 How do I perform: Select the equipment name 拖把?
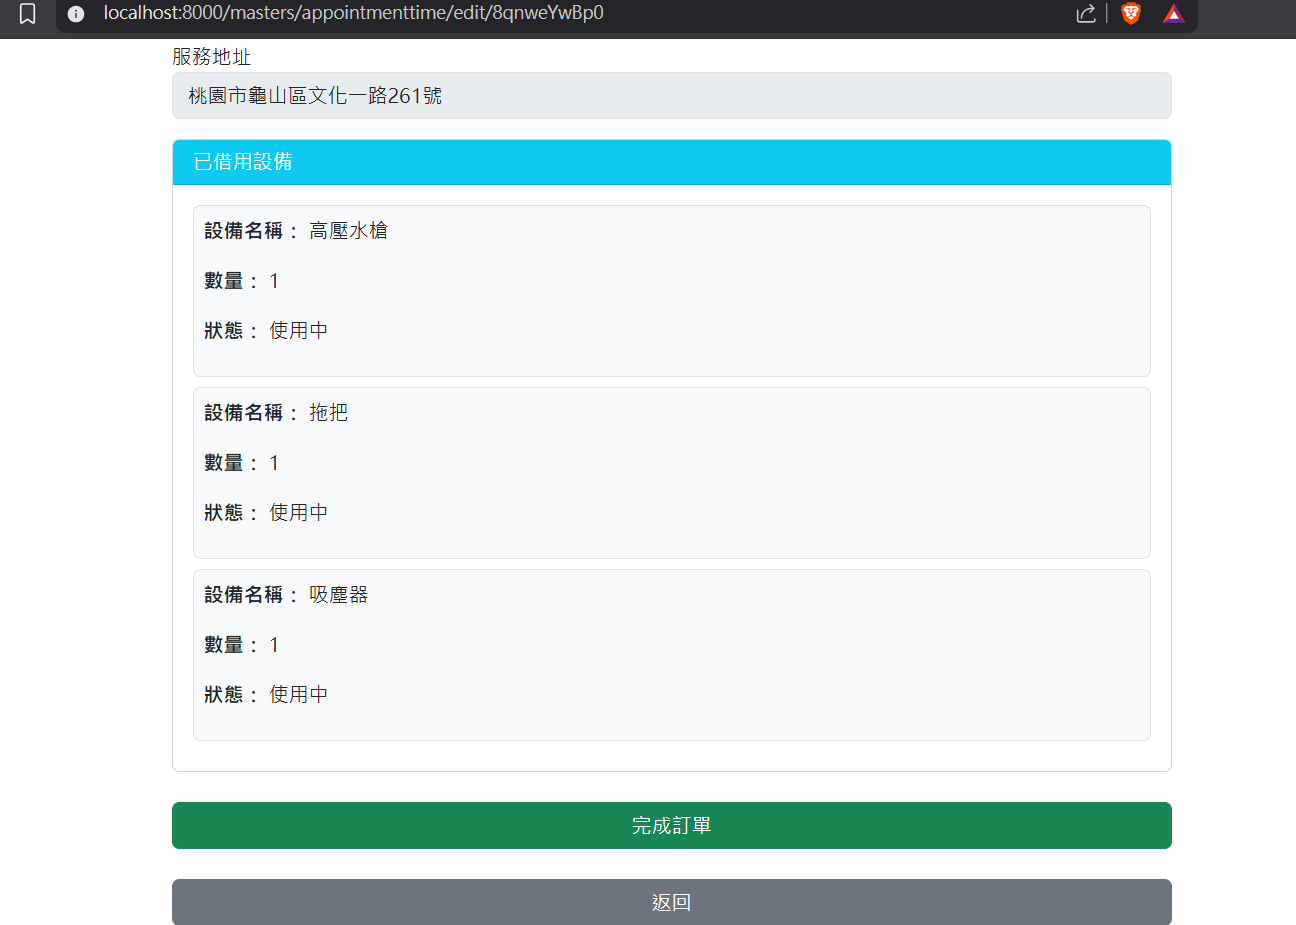tap(329, 413)
